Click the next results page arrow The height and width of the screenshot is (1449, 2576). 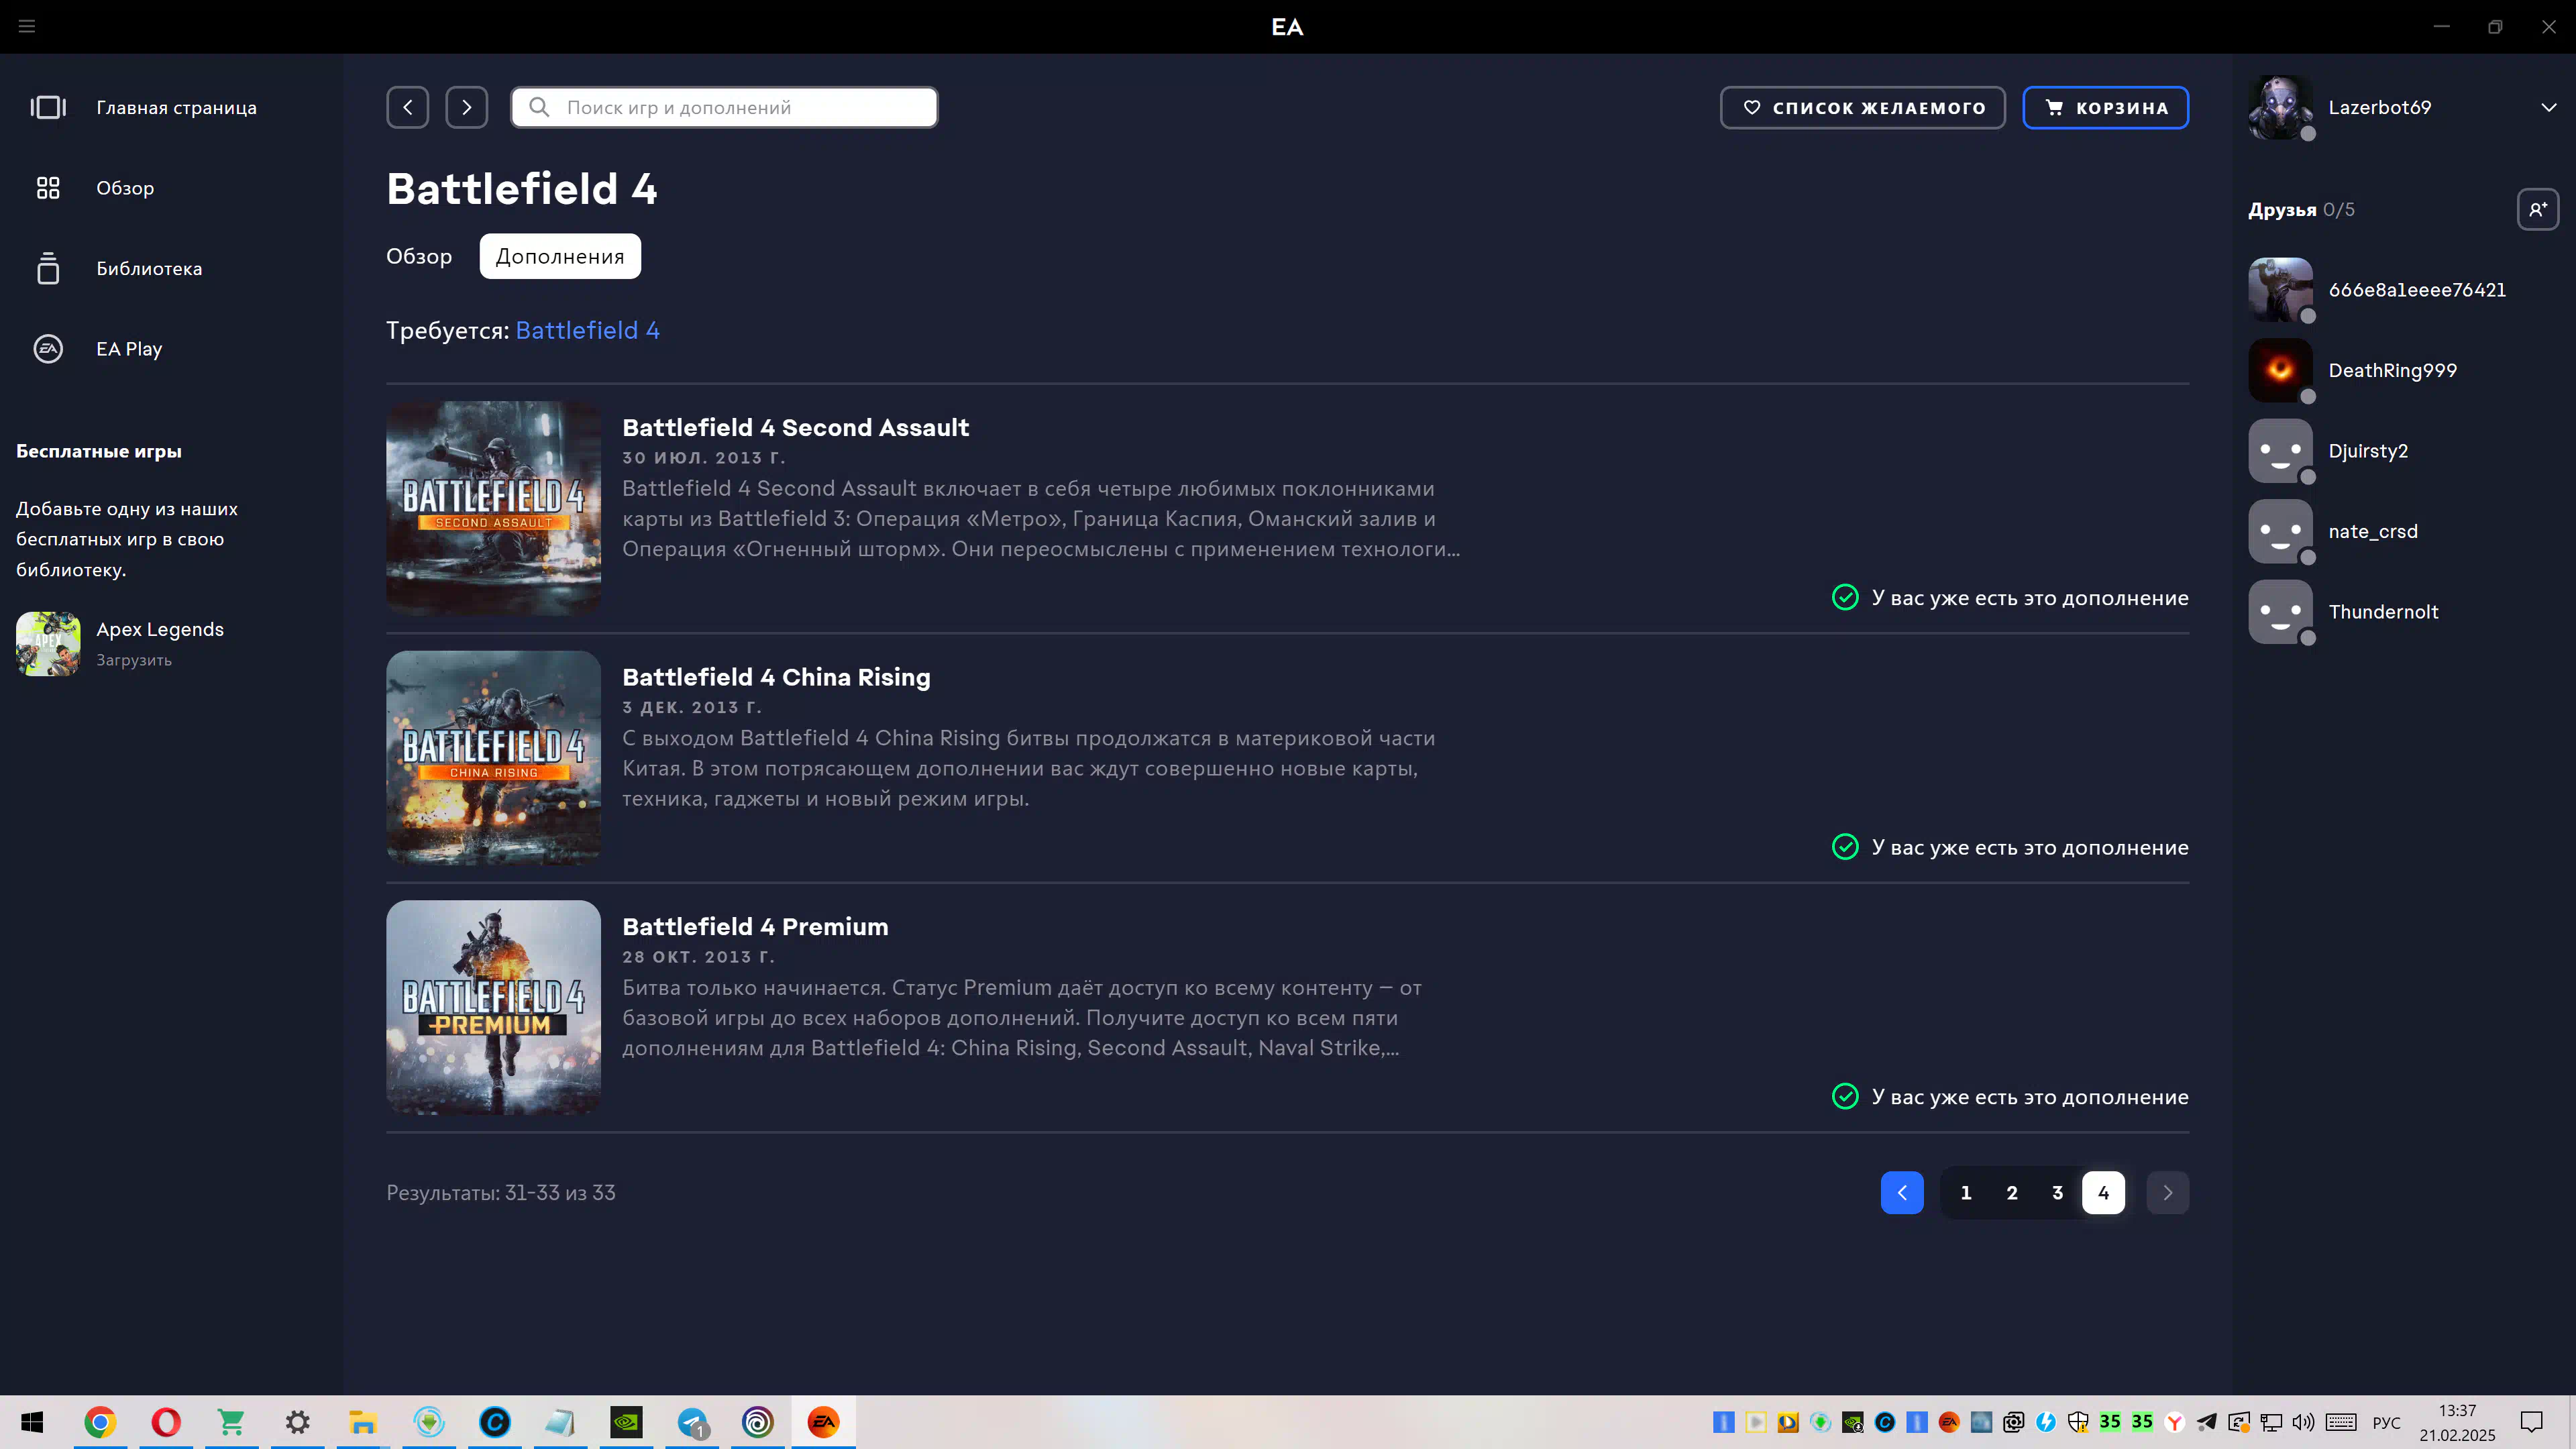coord(2168,1192)
